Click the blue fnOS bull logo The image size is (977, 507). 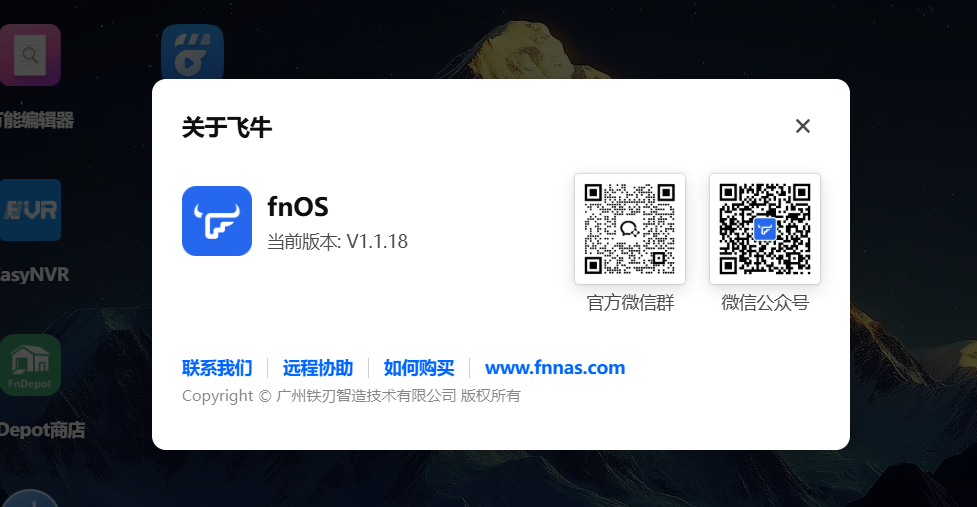pyautogui.click(x=217, y=221)
